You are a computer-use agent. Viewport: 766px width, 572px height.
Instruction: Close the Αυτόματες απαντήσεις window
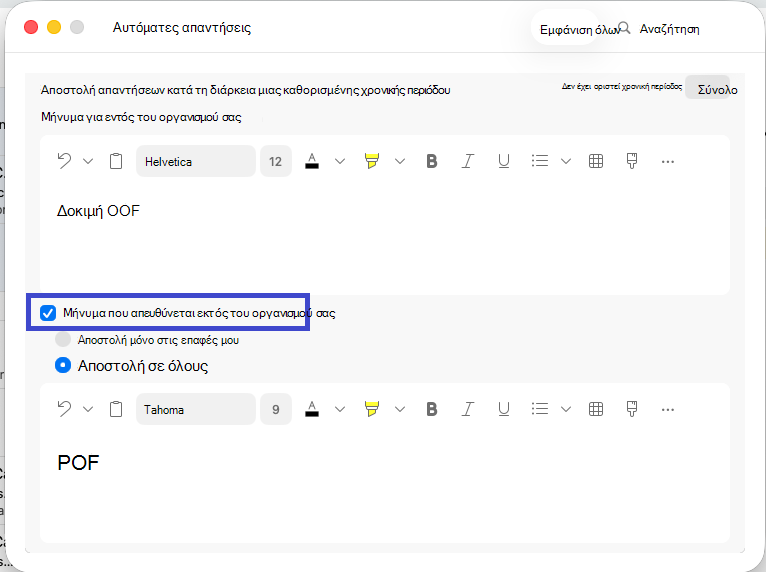pos(31,27)
